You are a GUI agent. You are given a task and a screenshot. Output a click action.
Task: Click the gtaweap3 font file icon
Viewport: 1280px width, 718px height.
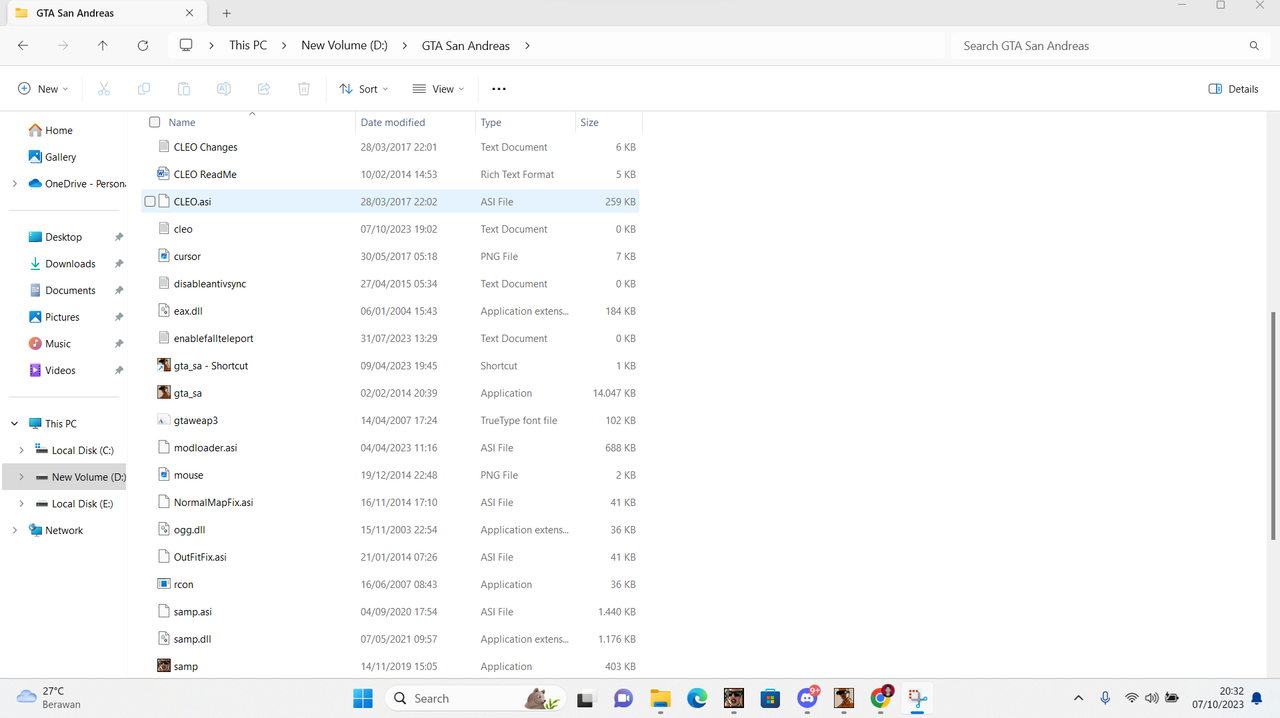point(164,420)
